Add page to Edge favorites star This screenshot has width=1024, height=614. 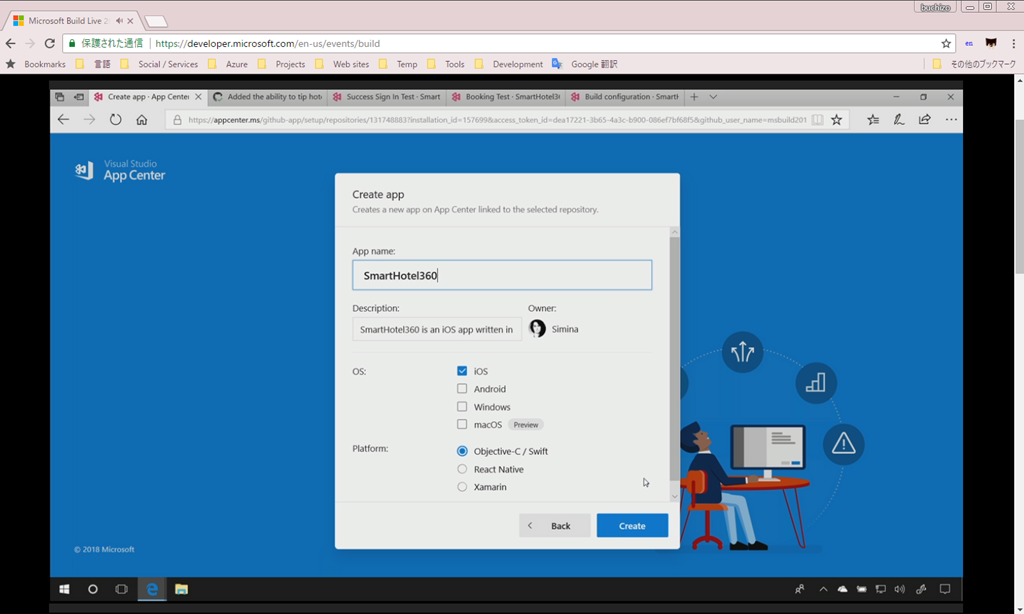point(836,119)
